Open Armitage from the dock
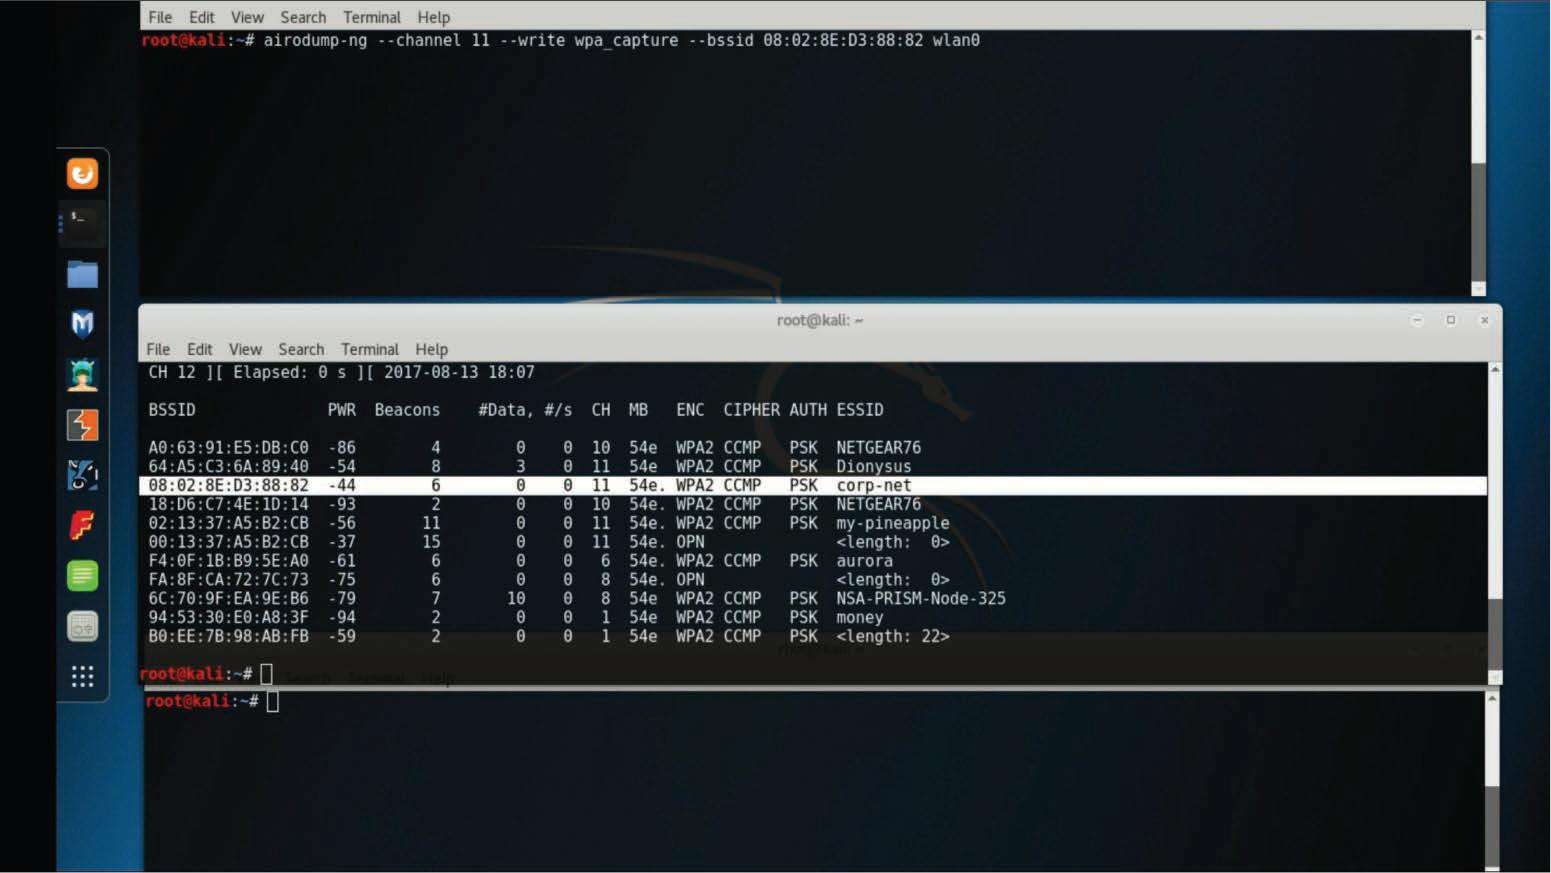 coord(82,374)
